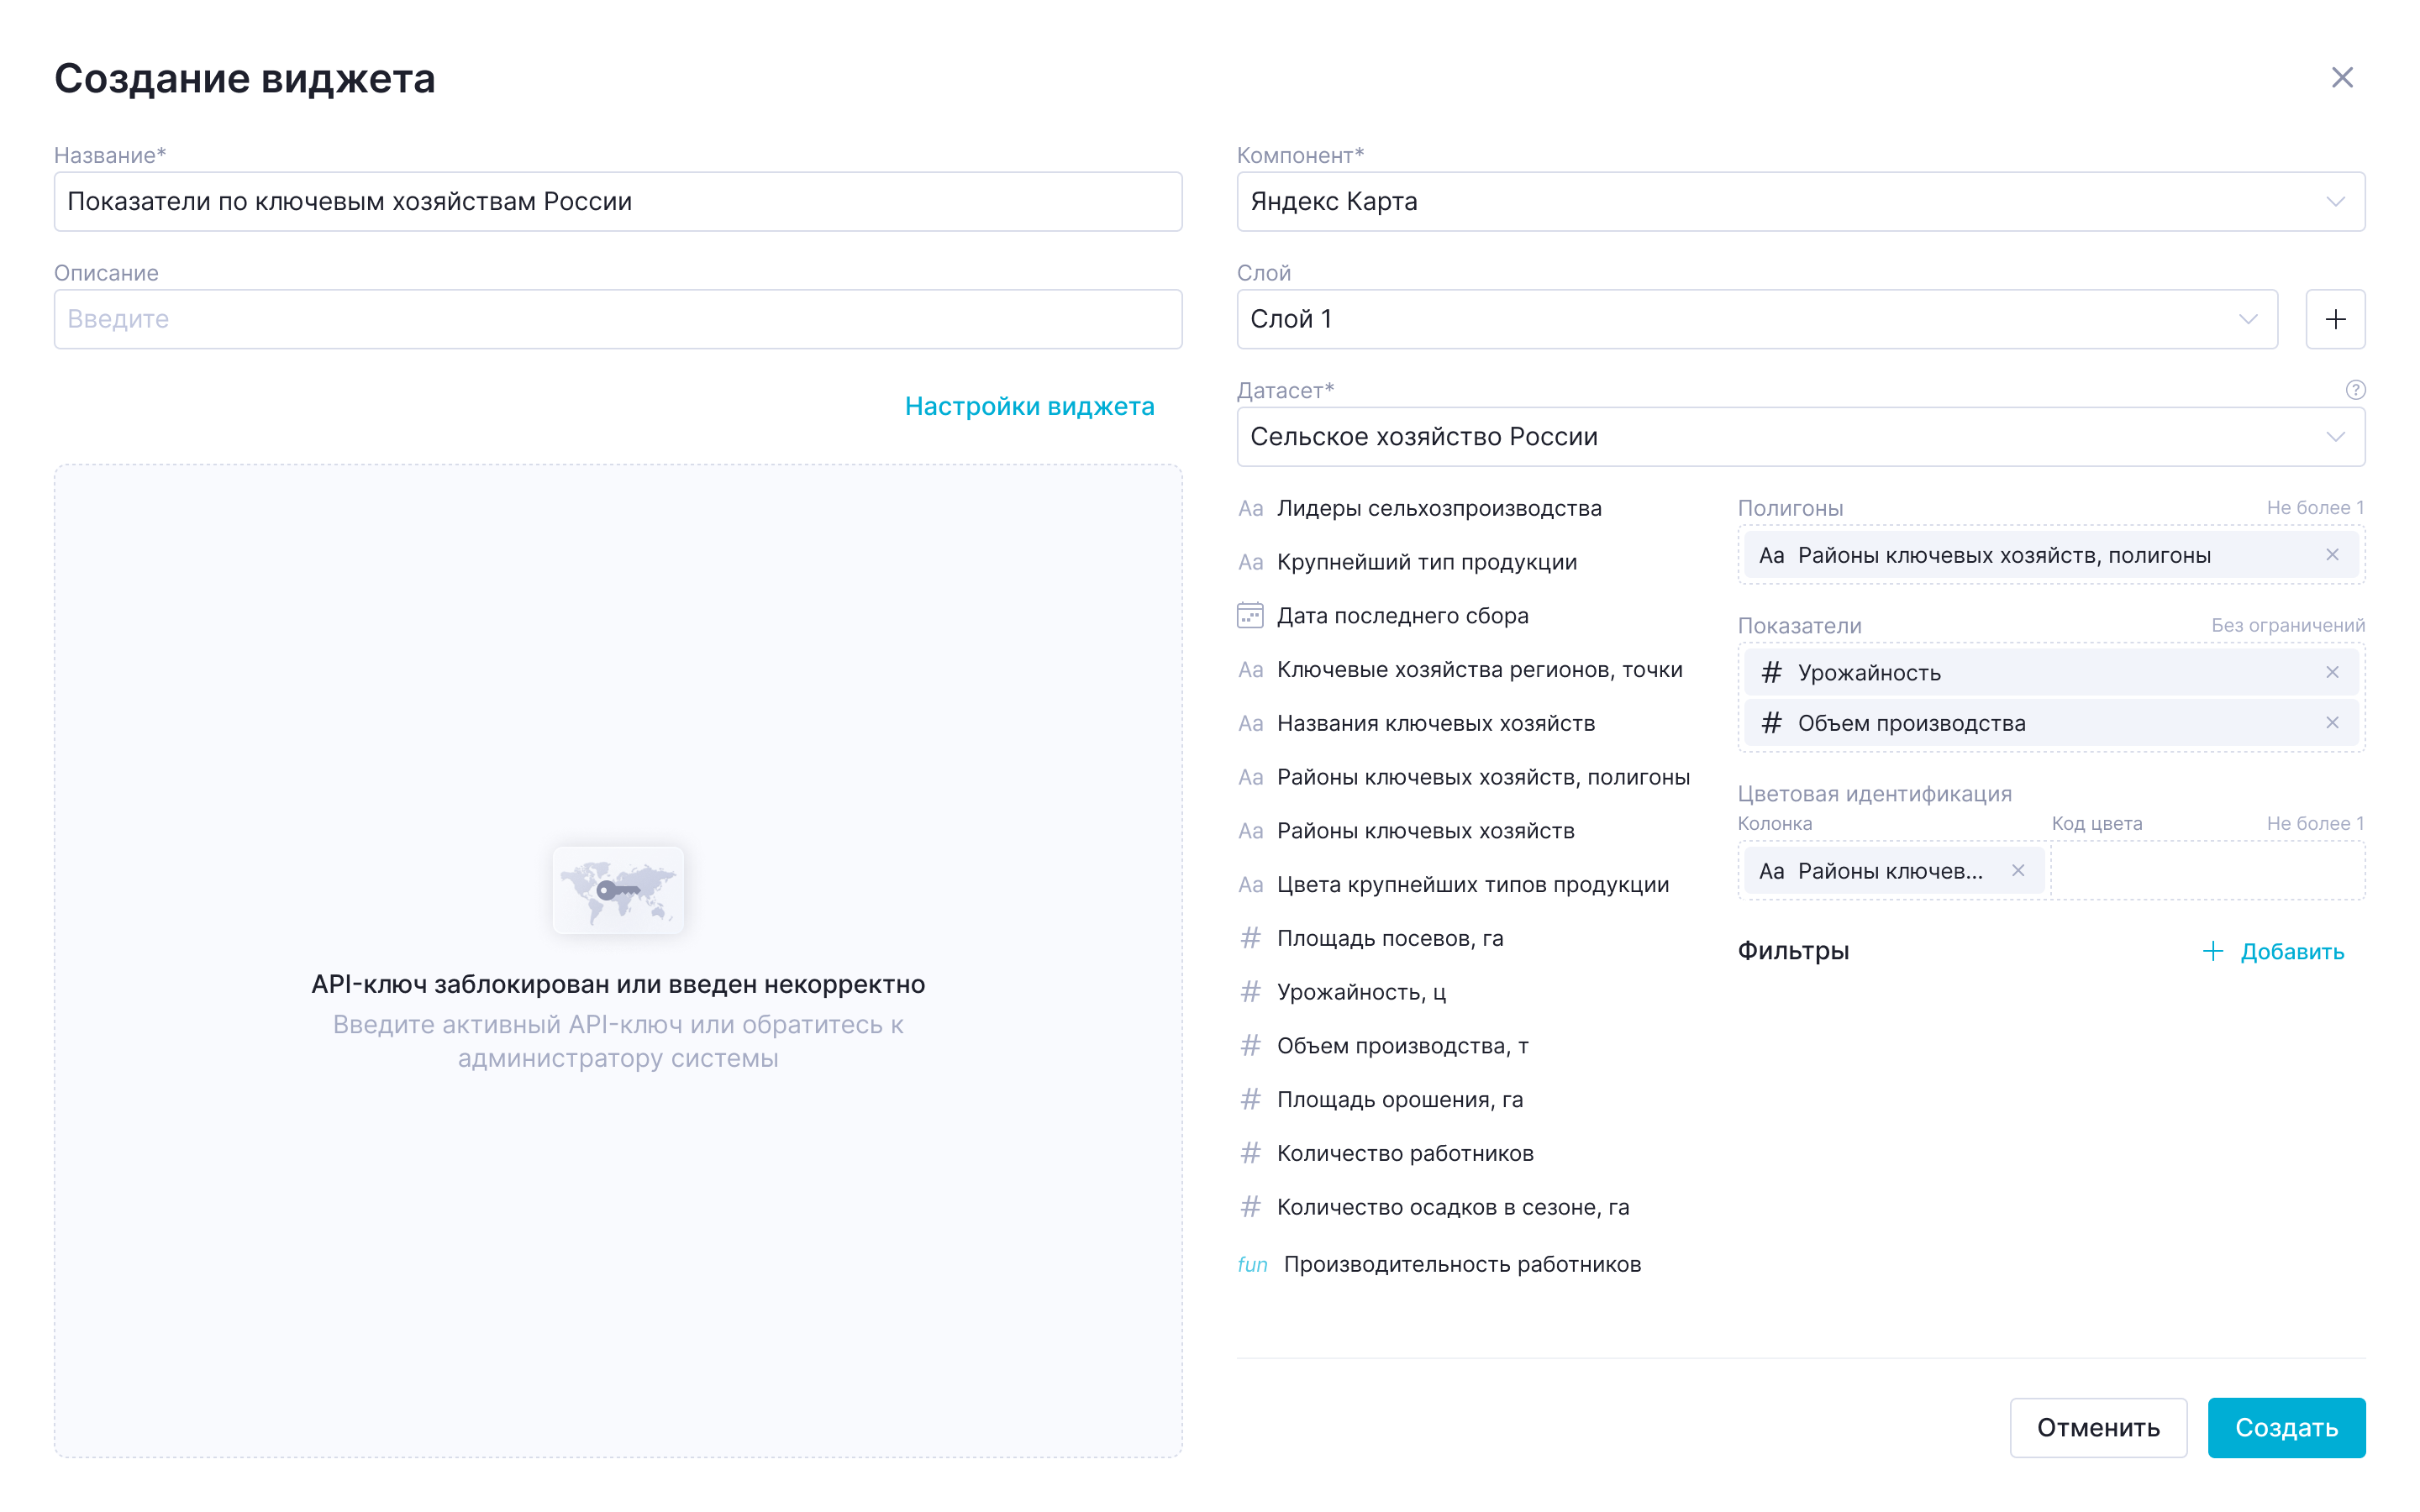
Task: Close the widget creation dialog
Action: coord(2341,78)
